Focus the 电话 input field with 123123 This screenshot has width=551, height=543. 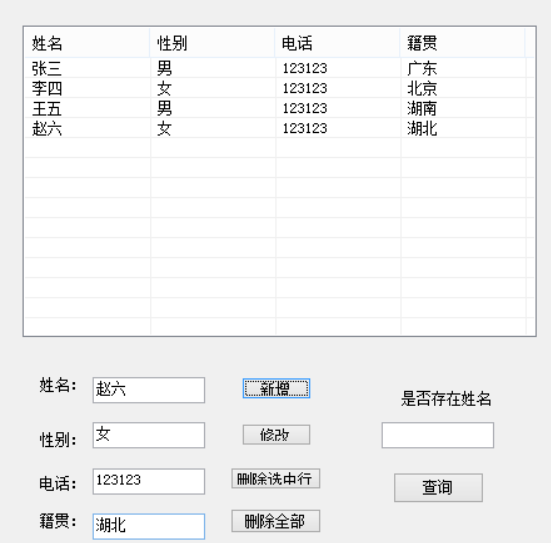pos(149,481)
